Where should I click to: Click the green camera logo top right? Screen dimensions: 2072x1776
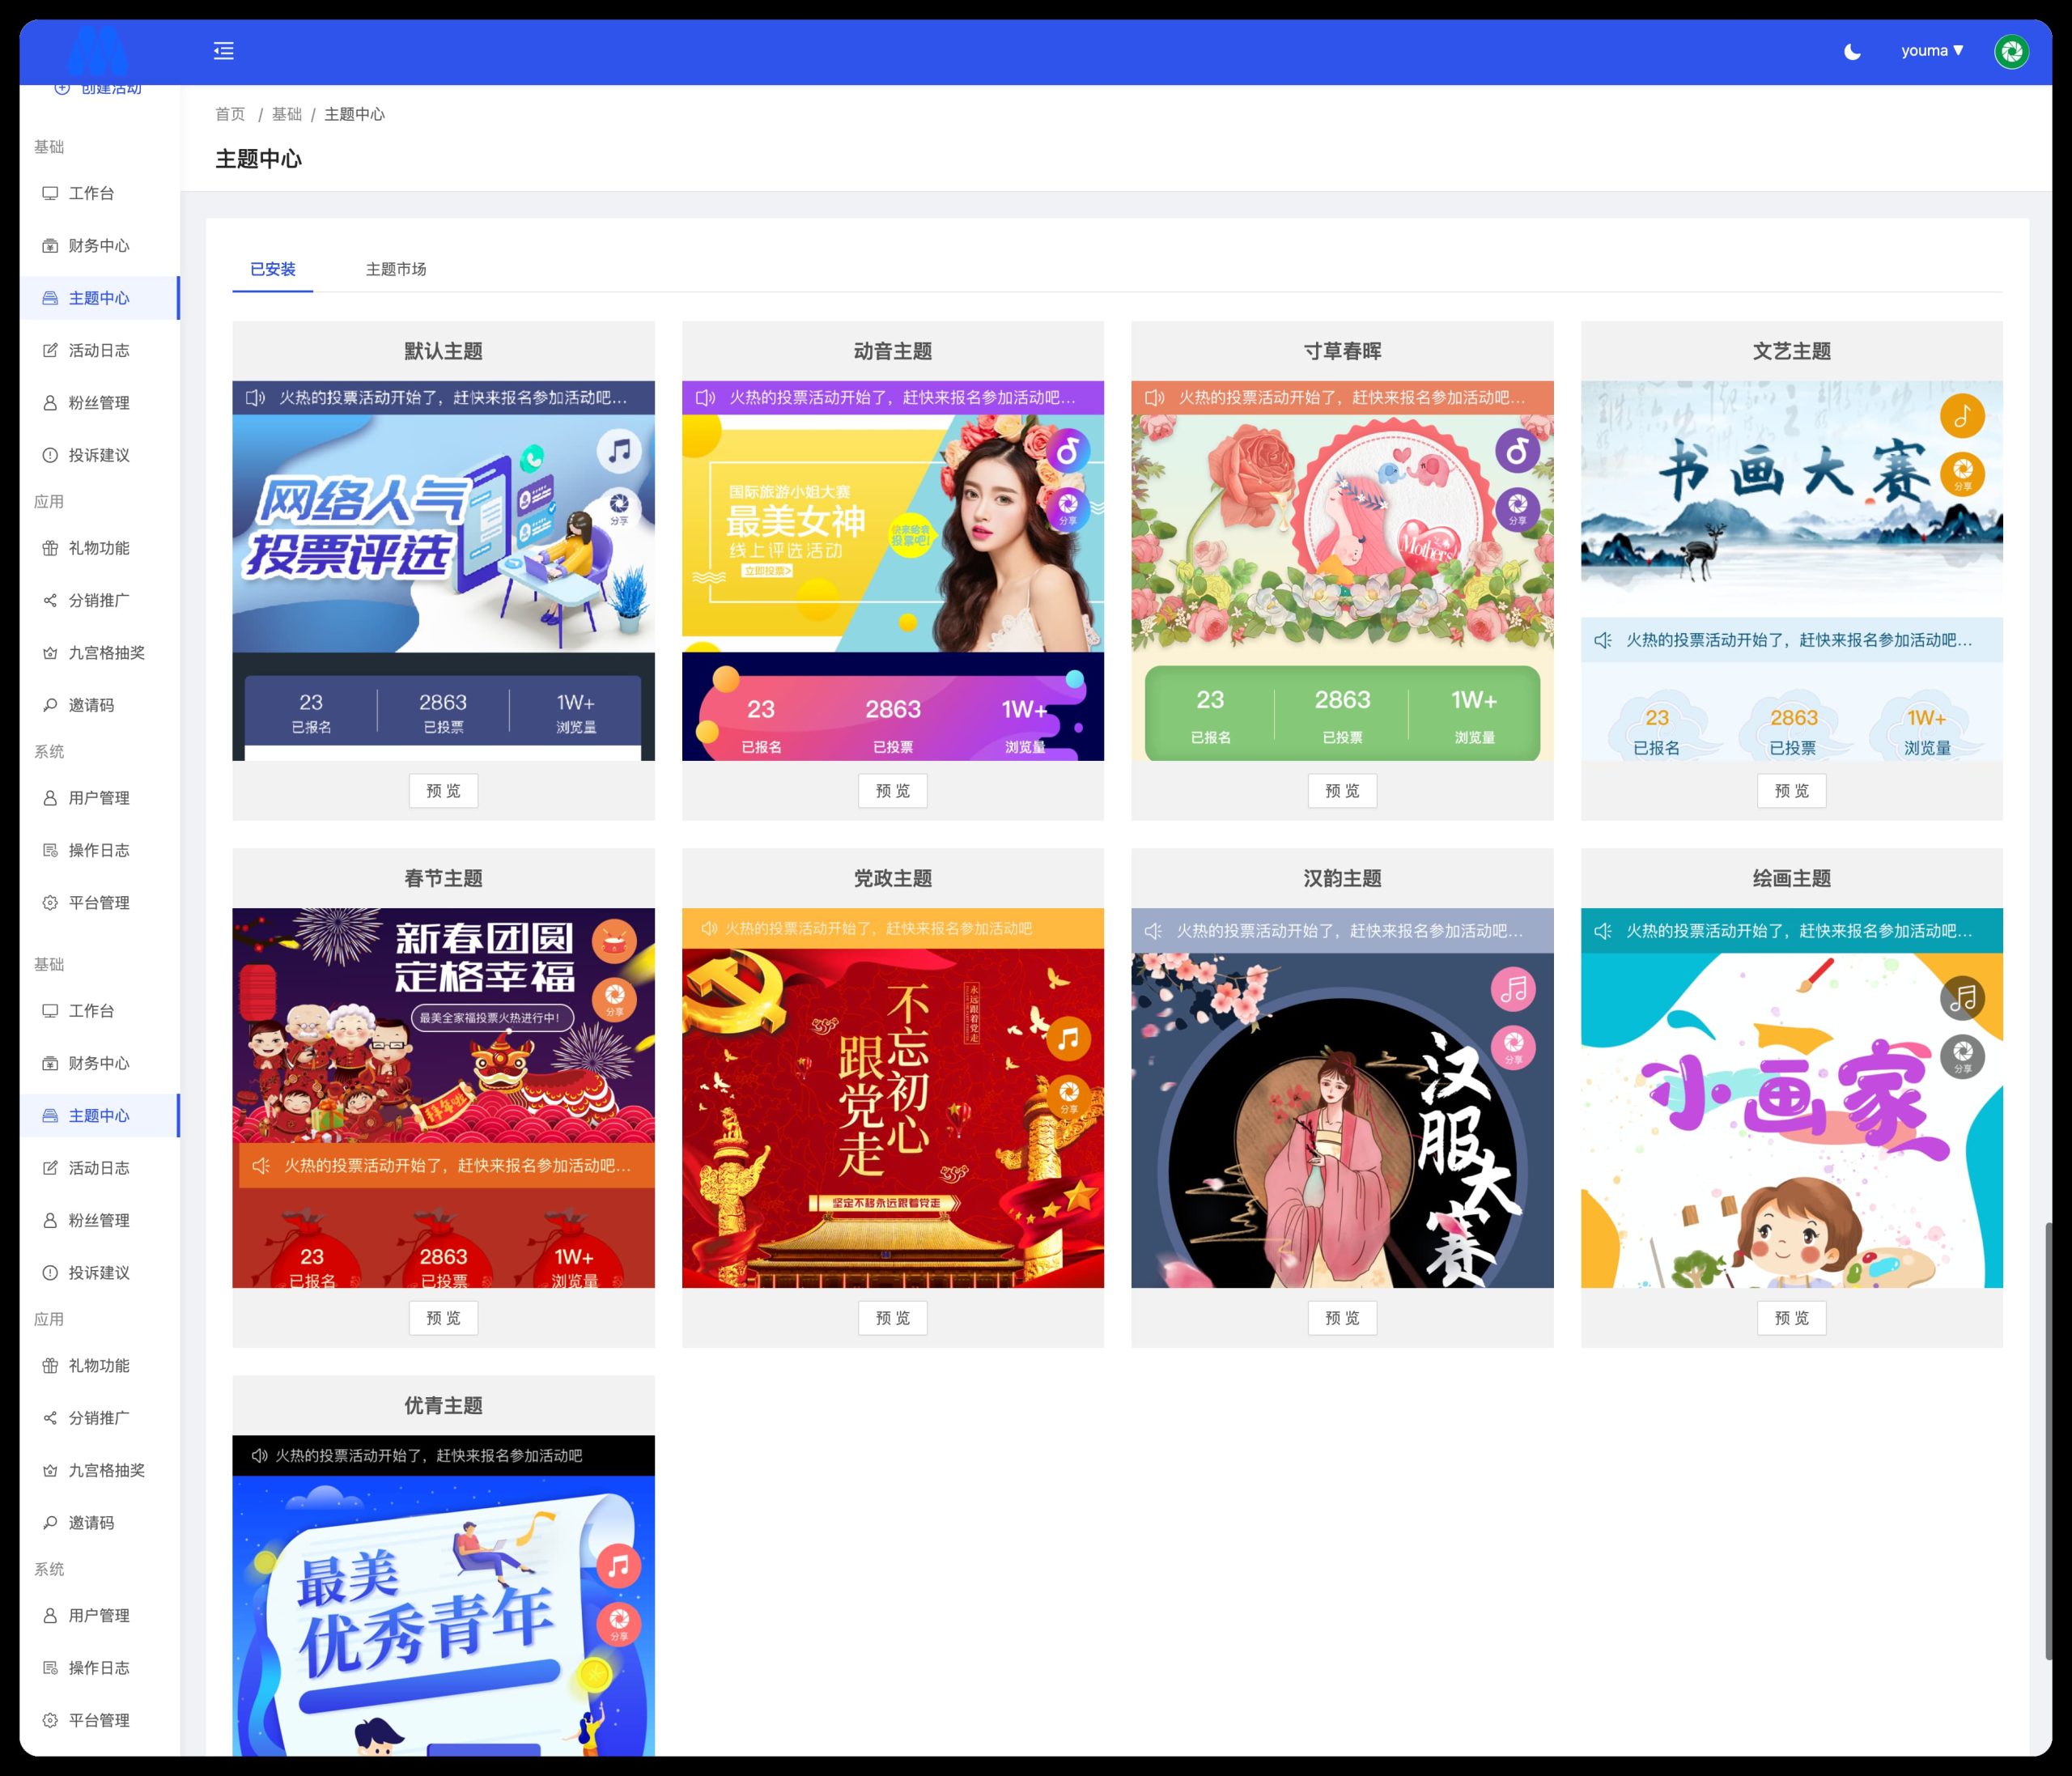coord(2013,50)
